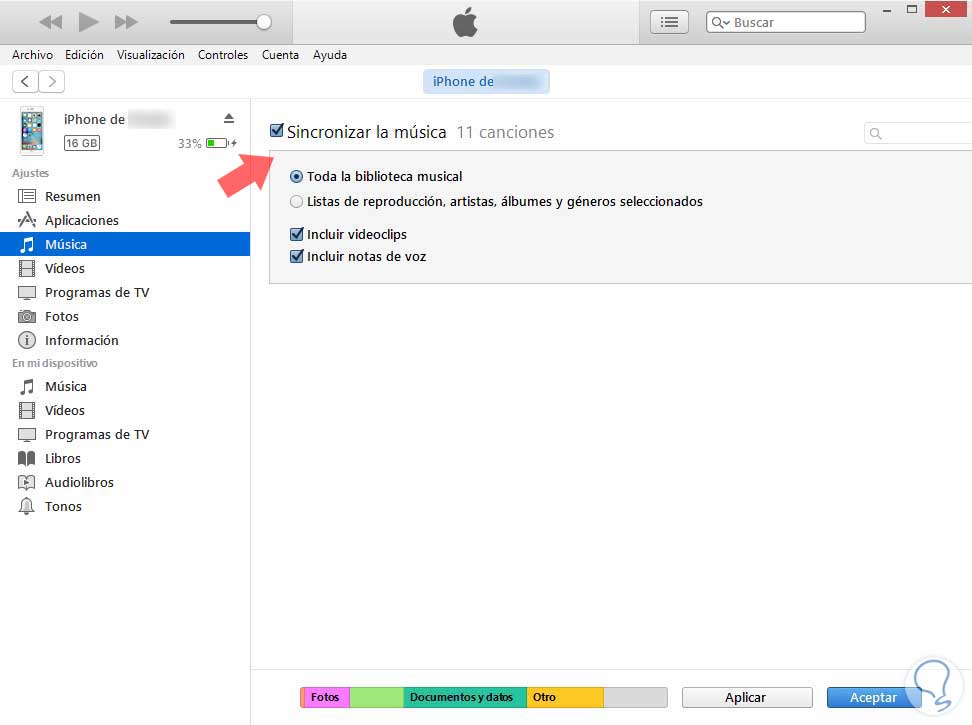Select Música under Ajustes
Viewport: 972px width, 725px height.
pyautogui.click(x=125, y=244)
